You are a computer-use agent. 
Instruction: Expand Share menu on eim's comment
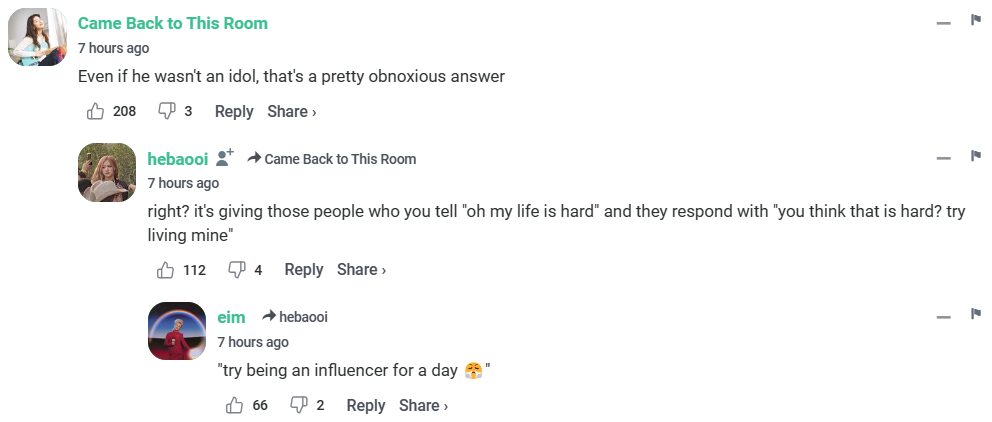pos(423,405)
